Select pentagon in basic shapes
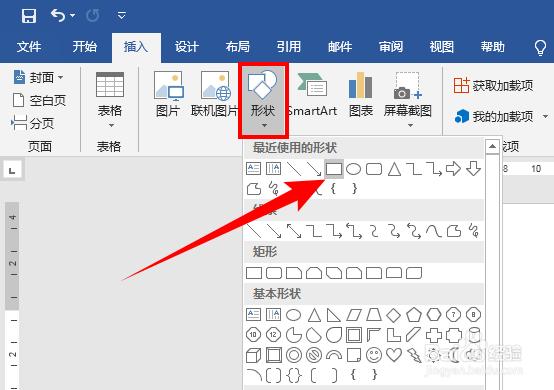554x390 pixels. (x=414, y=314)
